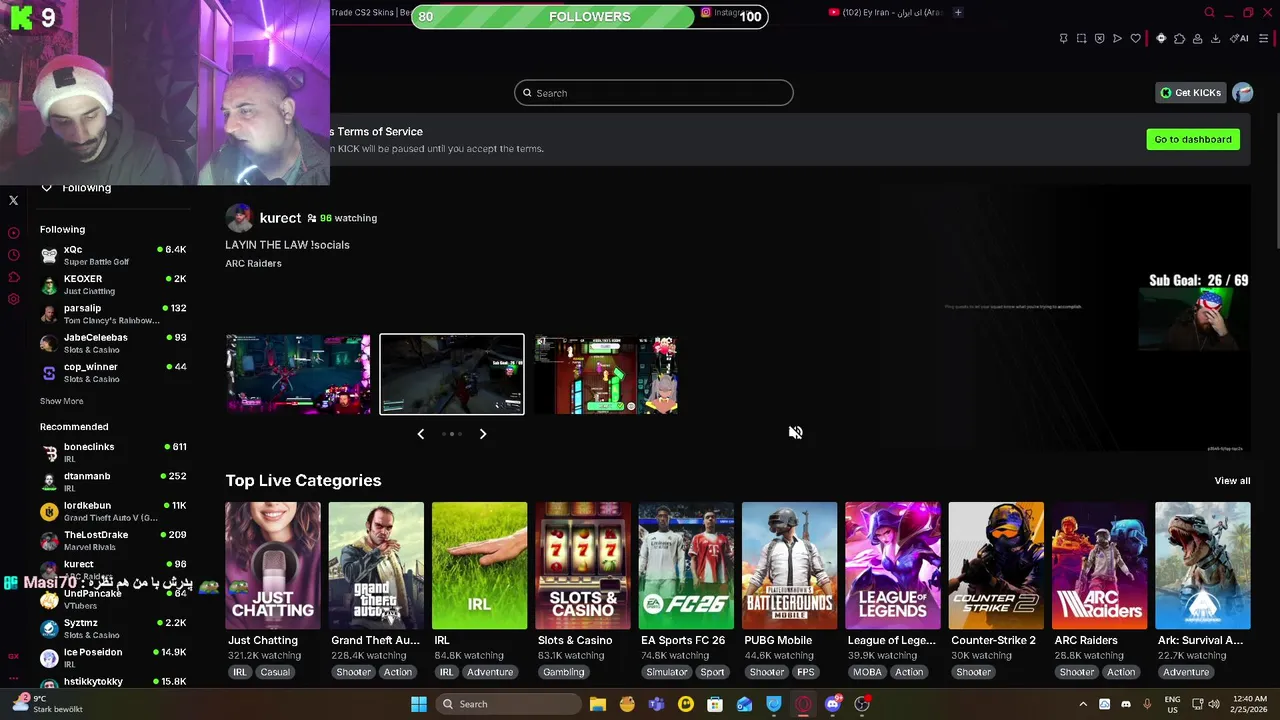The width and height of the screenshot is (1280, 720).
Task: Open the extensions puzzle icon in toolbar
Action: pos(1179,38)
